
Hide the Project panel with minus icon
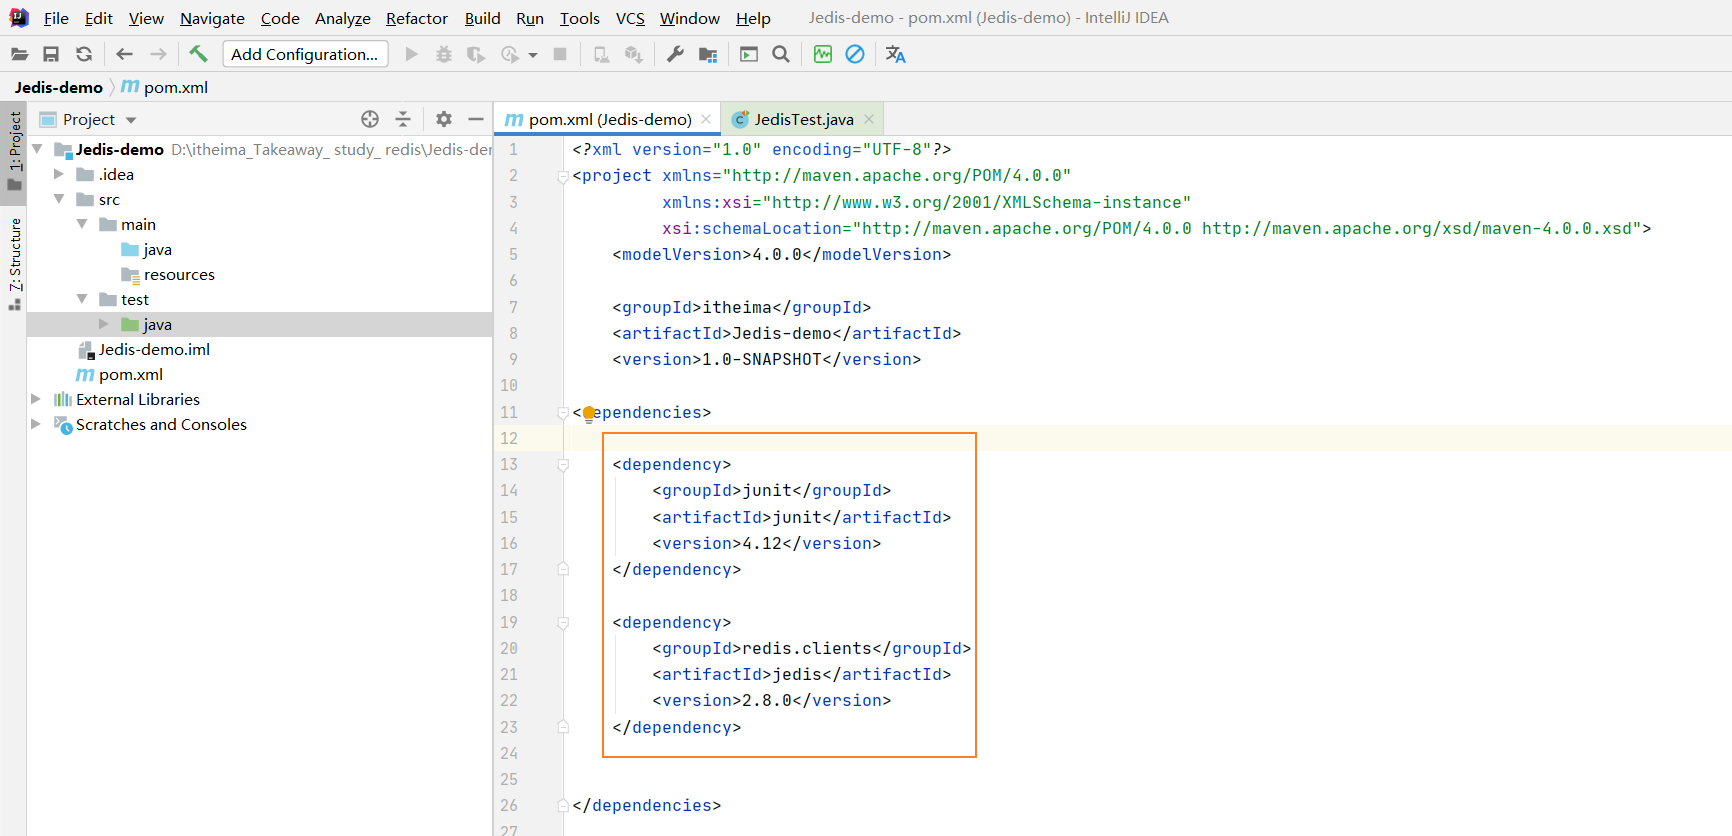tap(476, 119)
